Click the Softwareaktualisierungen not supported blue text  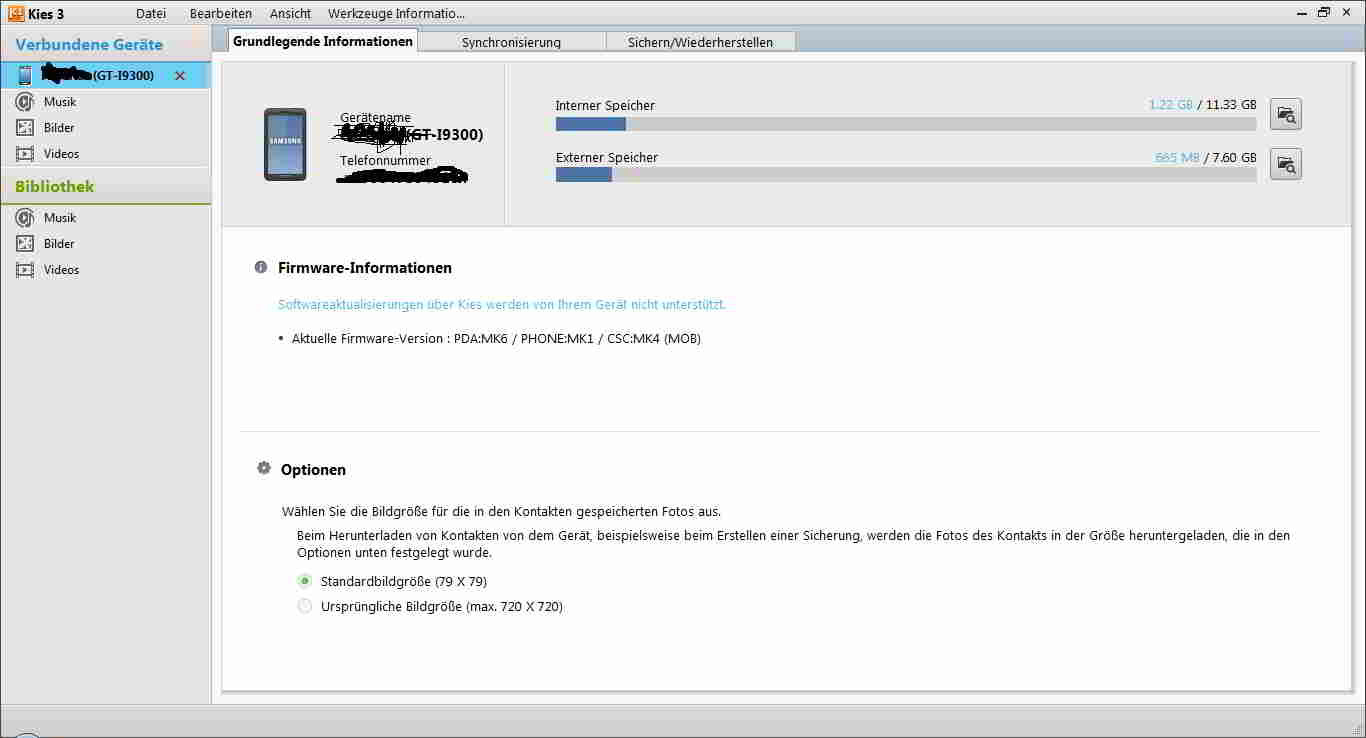click(502, 304)
